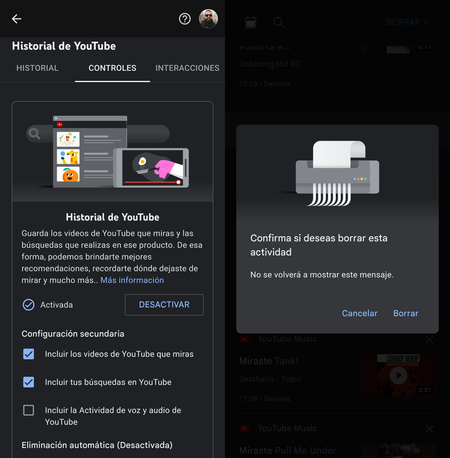The height and width of the screenshot is (458, 450).
Task: Open the Unboxing360 RC channel link
Action: (x=270, y=64)
